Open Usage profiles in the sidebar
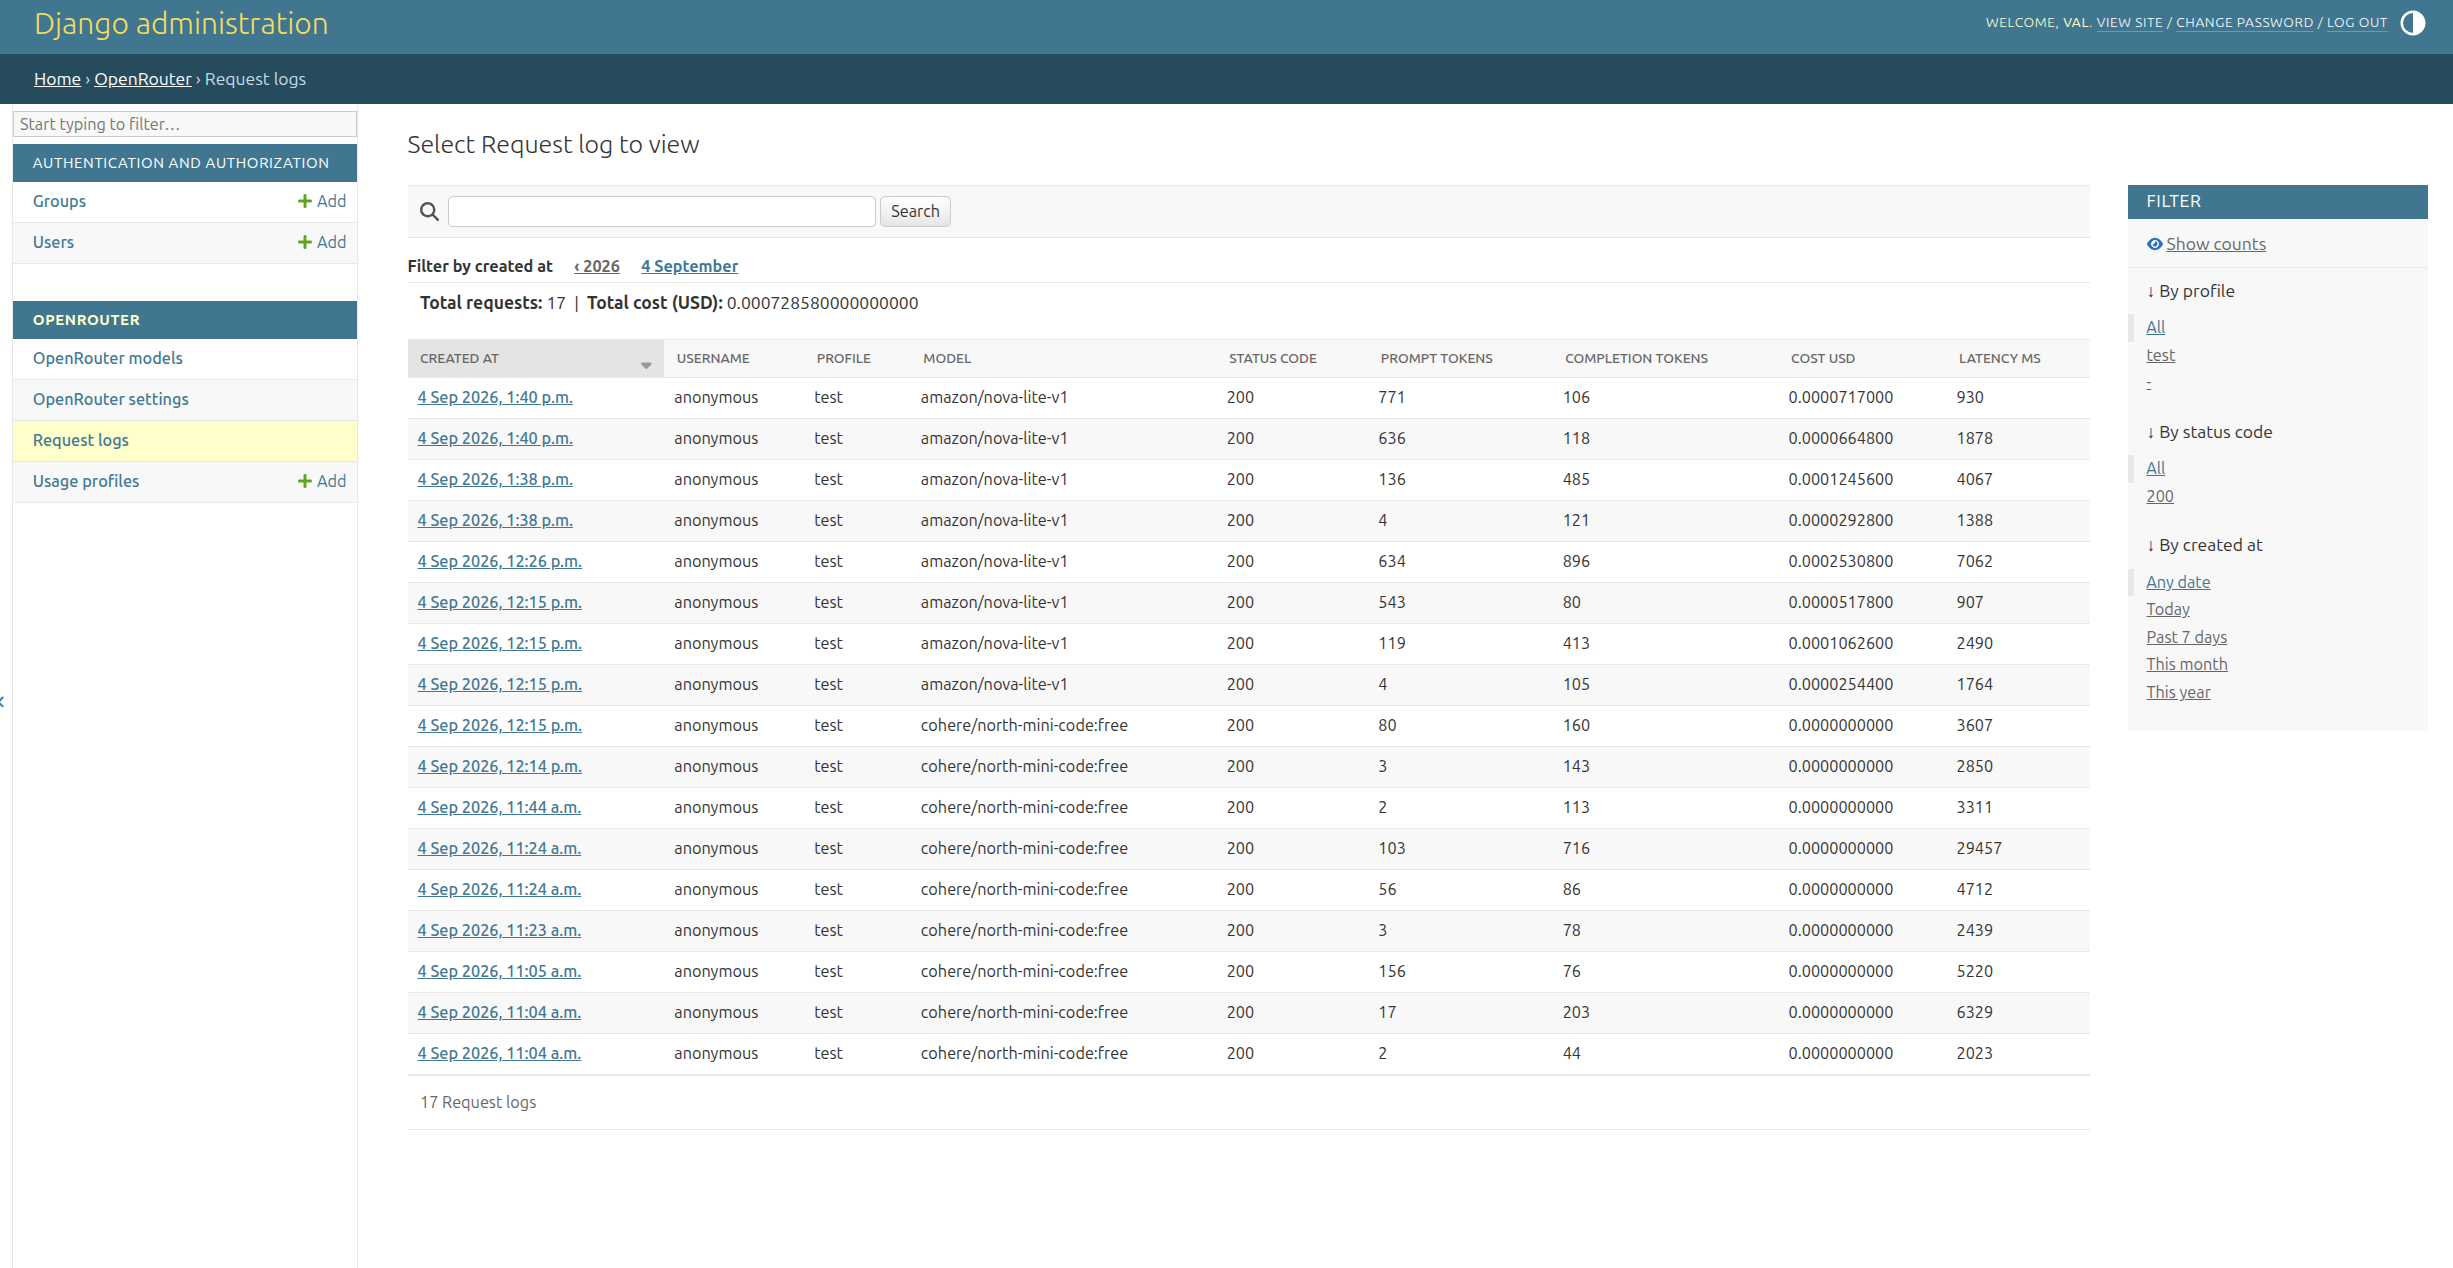Screen dimensions: 2453x1268 (86, 481)
